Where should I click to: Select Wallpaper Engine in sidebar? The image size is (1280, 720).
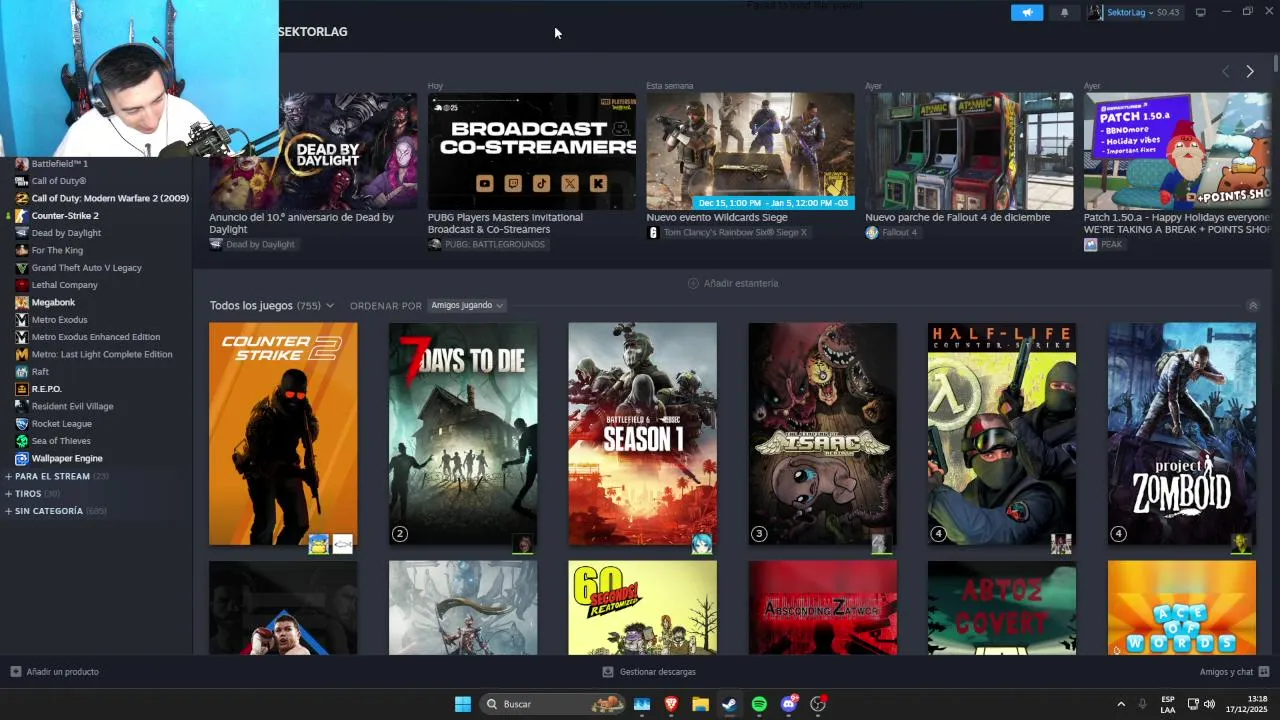[67, 458]
